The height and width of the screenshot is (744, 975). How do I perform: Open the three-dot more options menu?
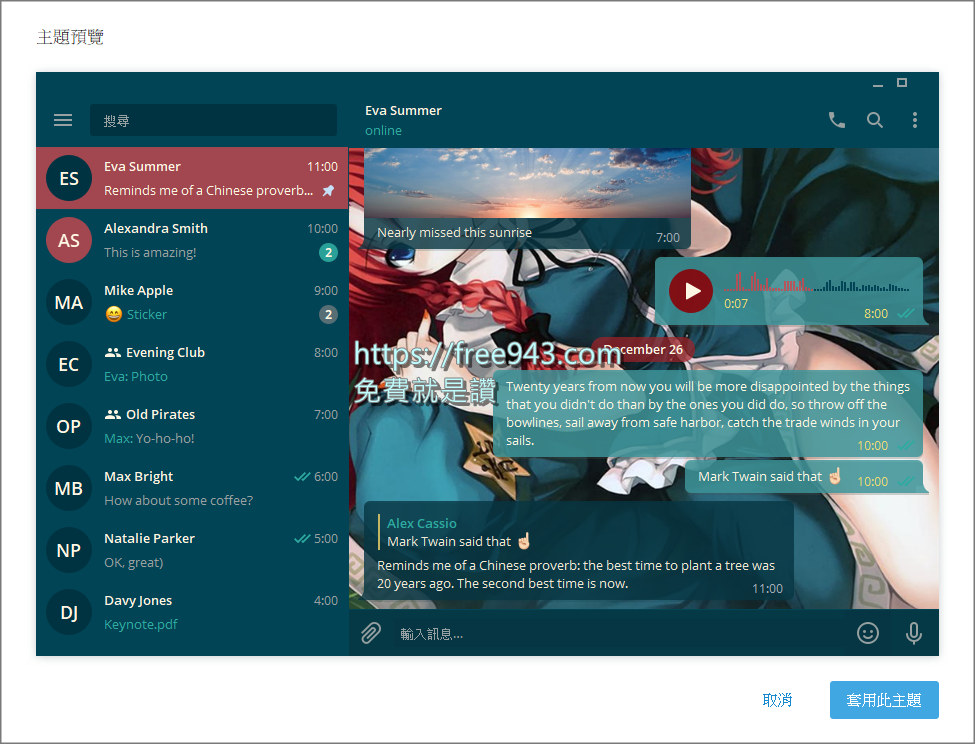(914, 120)
